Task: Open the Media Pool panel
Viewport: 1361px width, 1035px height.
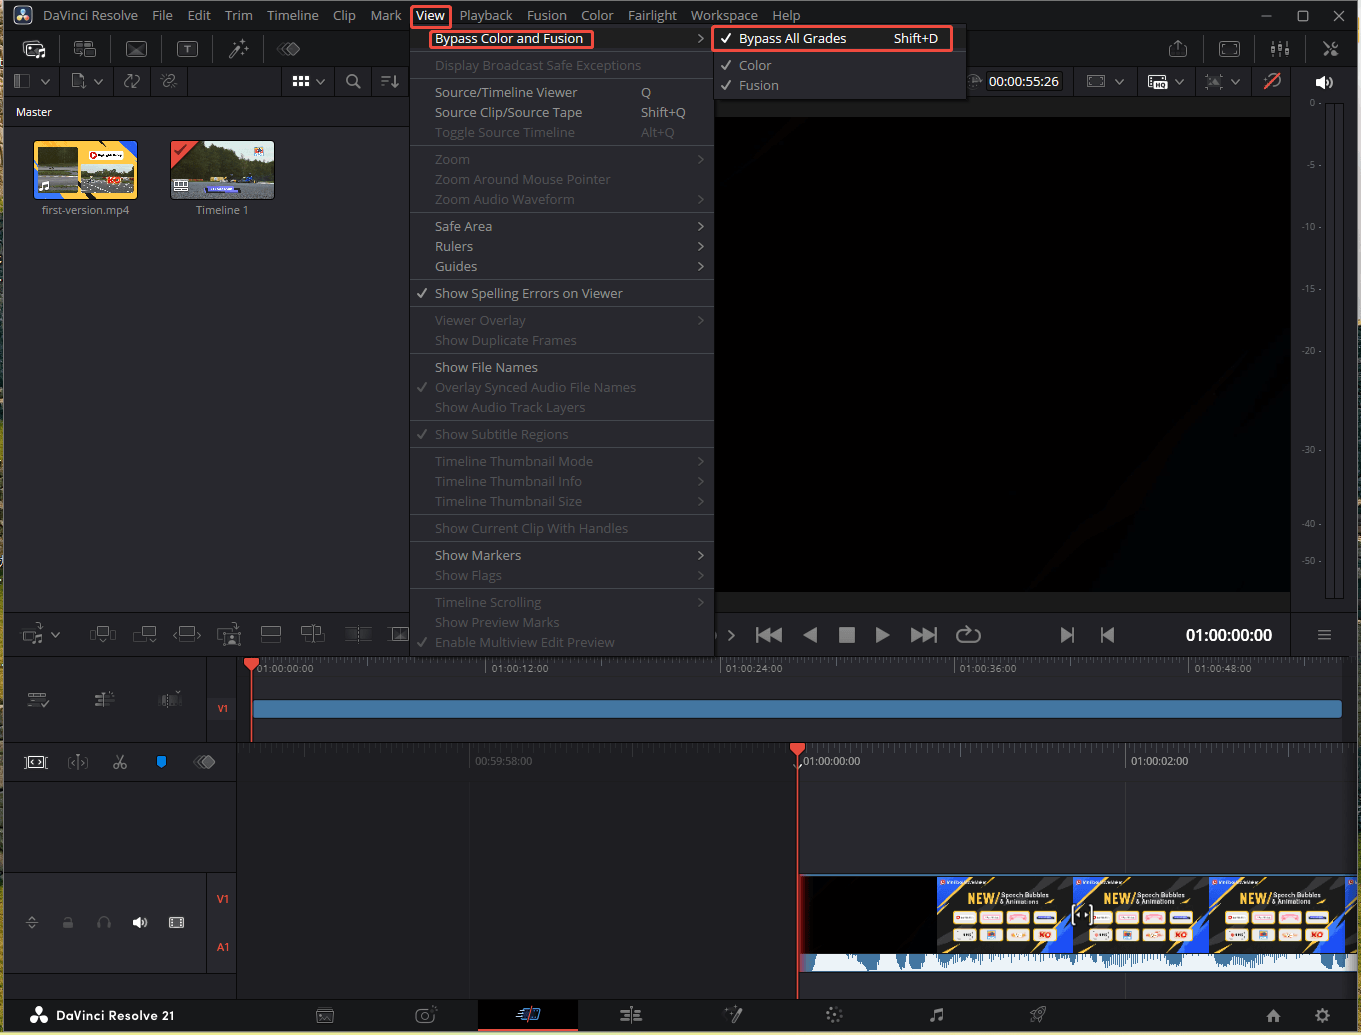Action: click(x=34, y=49)
